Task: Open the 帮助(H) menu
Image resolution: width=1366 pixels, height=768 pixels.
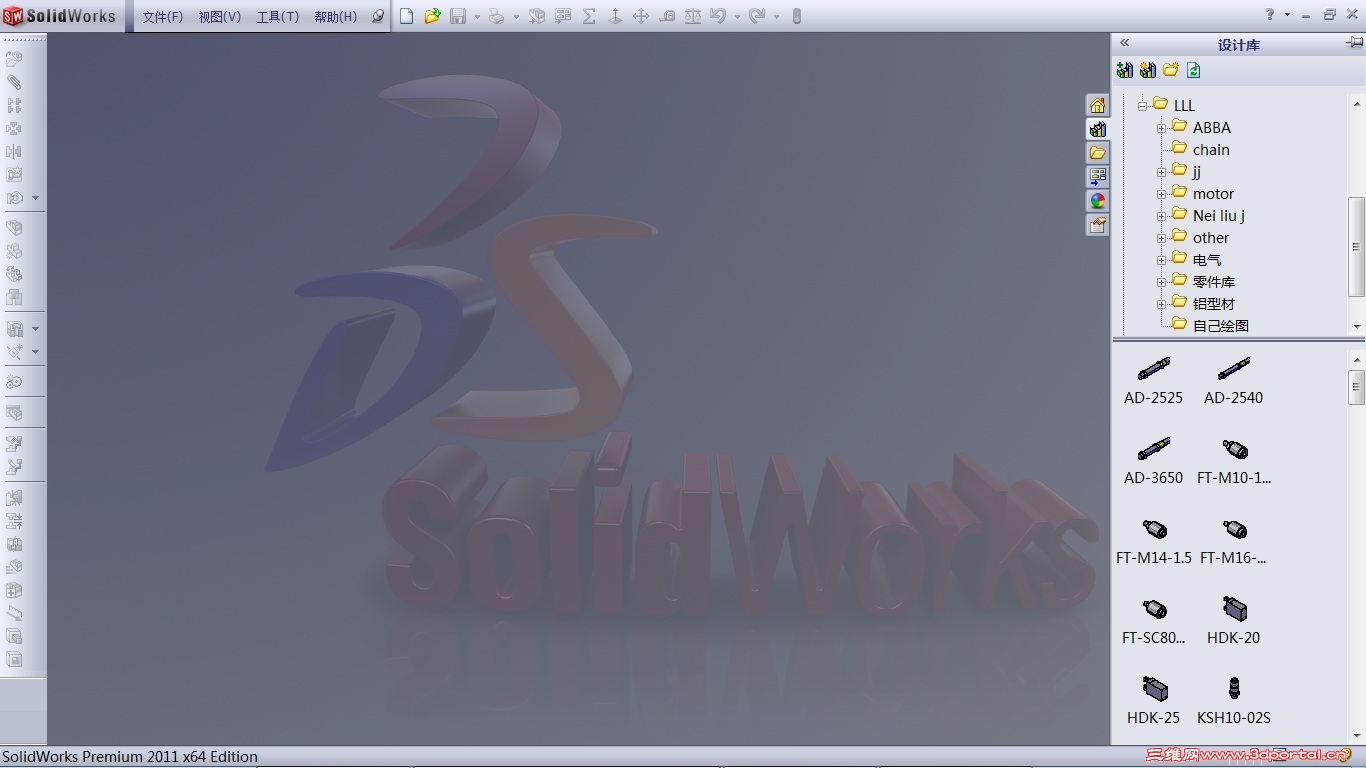Action: 336,17
